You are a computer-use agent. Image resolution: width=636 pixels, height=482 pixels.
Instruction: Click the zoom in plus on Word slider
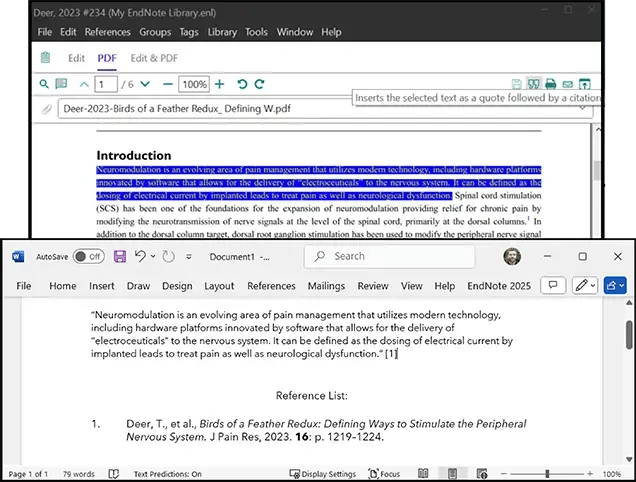(590, 473)
